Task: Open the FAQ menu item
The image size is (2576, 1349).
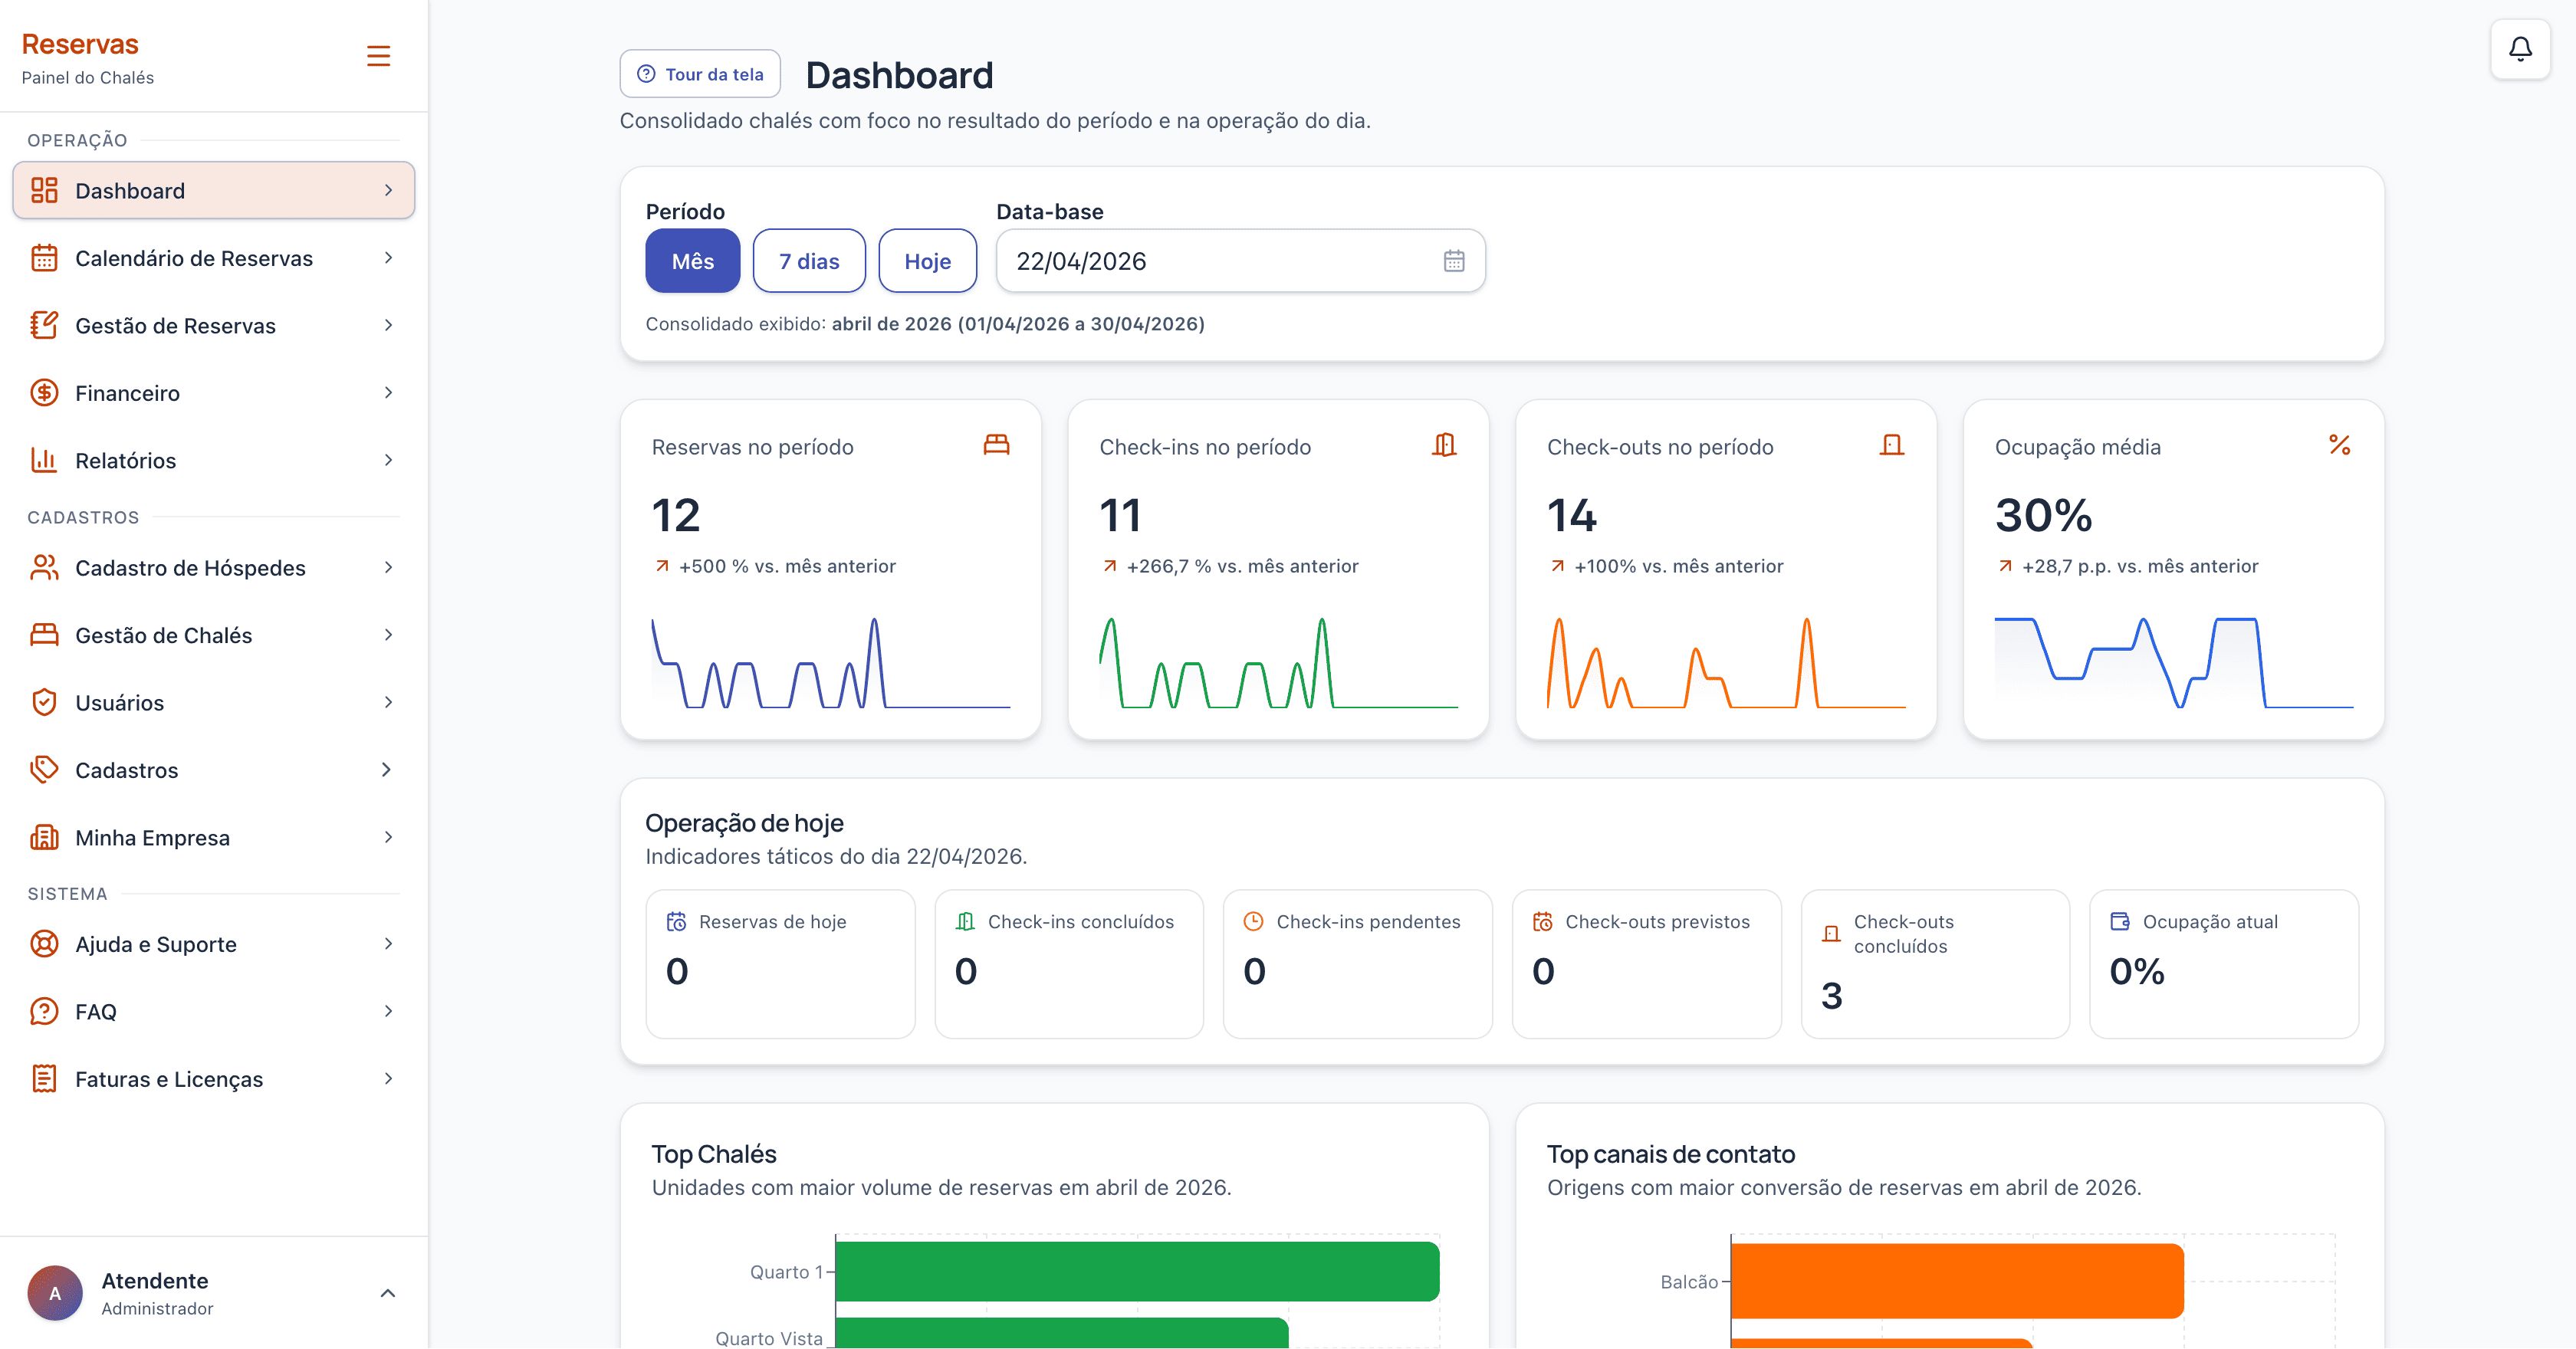Action: pos(213,1011)
